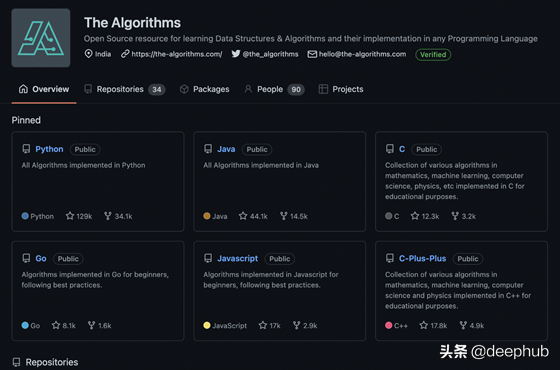The image size is (560, 370).
Task: Switch to the Repositories tab
Action: tap(124, 89)
